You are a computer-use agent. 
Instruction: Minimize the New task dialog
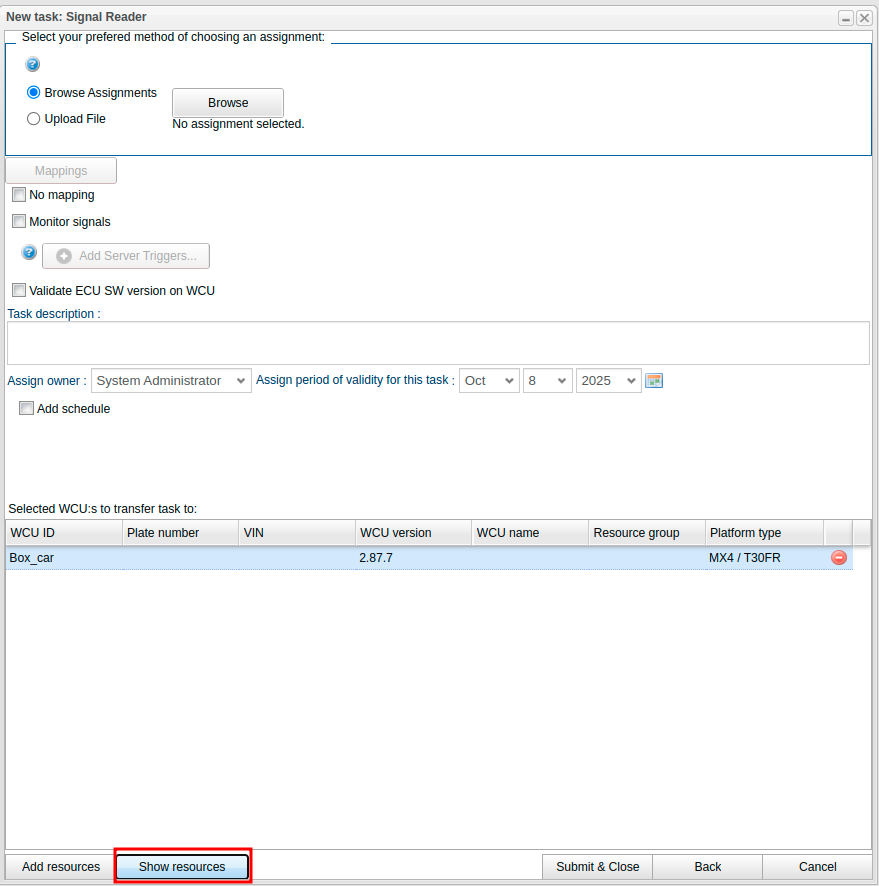(846, 18)
